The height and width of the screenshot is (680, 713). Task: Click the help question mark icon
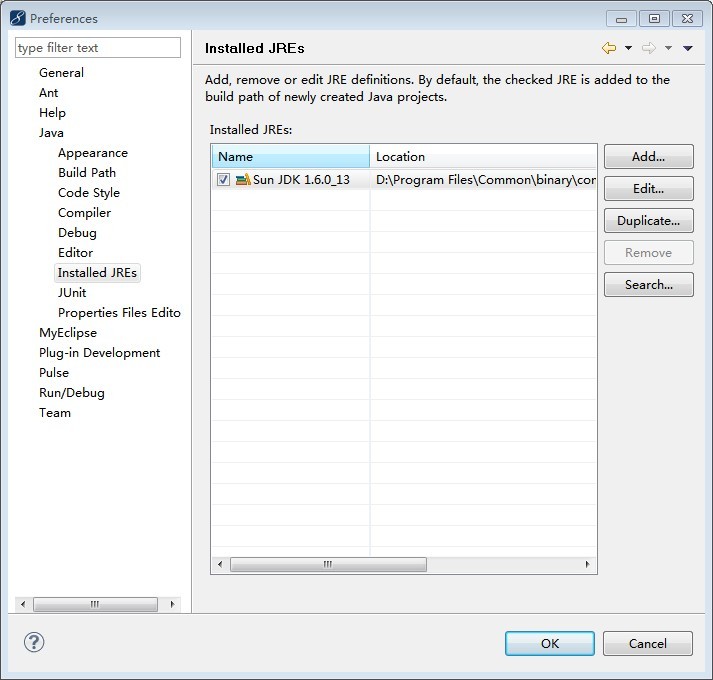[34, 642]
